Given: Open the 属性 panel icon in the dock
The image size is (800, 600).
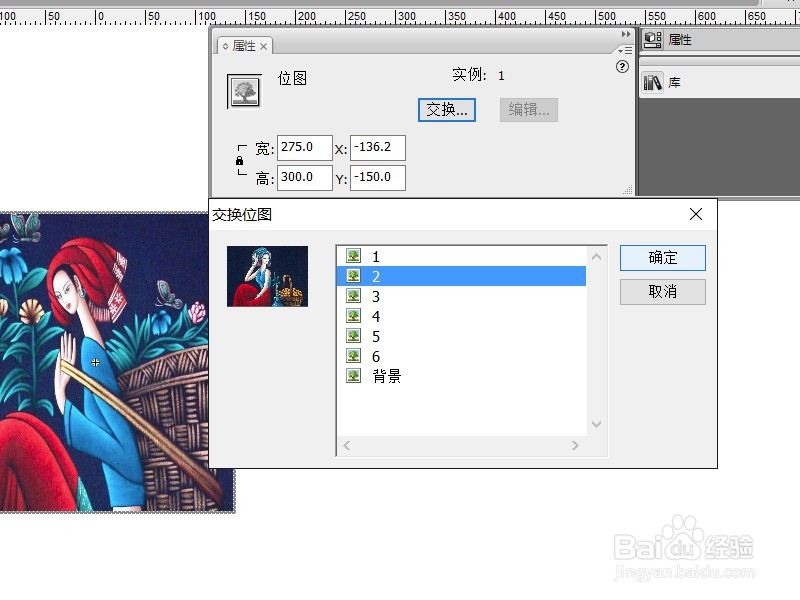Looking at the screenshot, I should [653, 39].
